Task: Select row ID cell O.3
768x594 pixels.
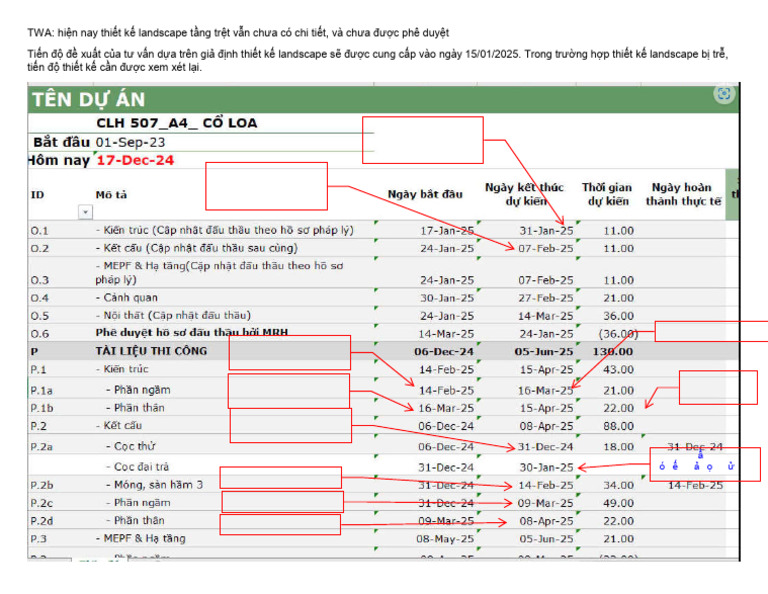Action: [40, 280]
